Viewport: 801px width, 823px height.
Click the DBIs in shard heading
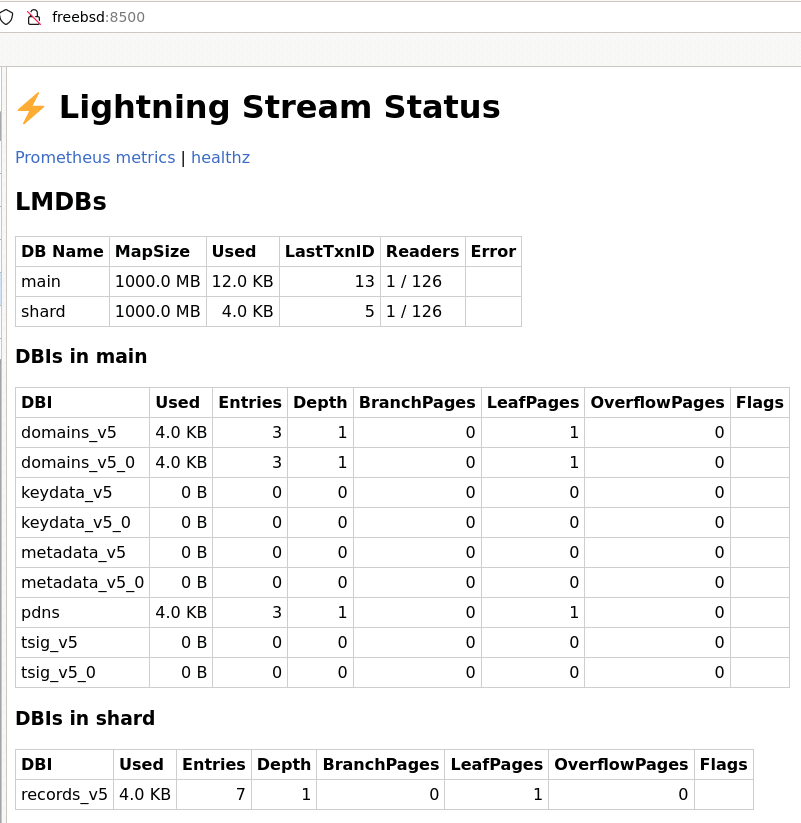point(85,718)
